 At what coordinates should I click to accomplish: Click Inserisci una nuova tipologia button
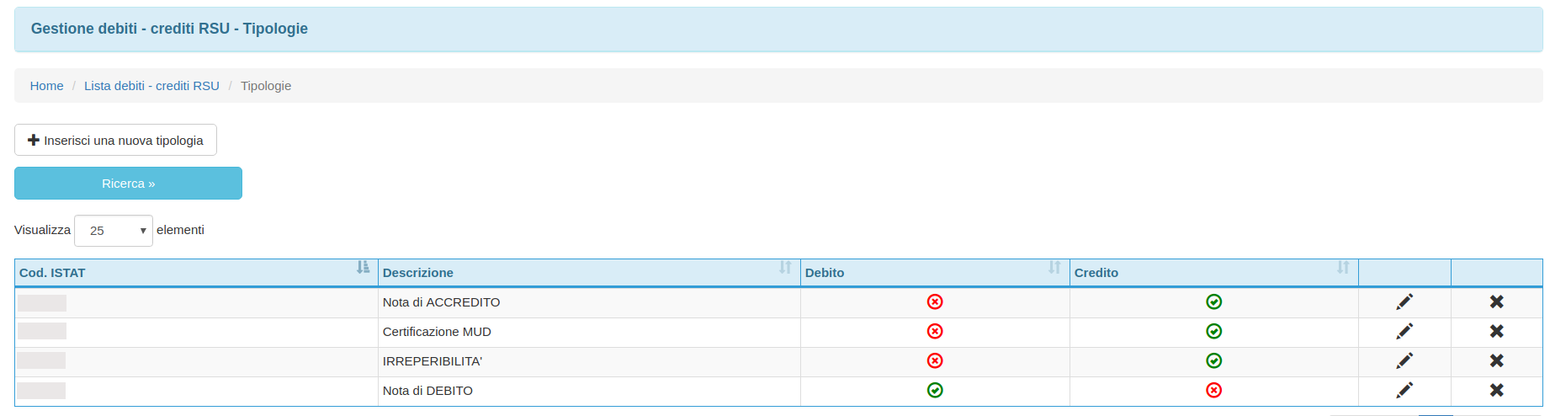click(x=115, y=141)
